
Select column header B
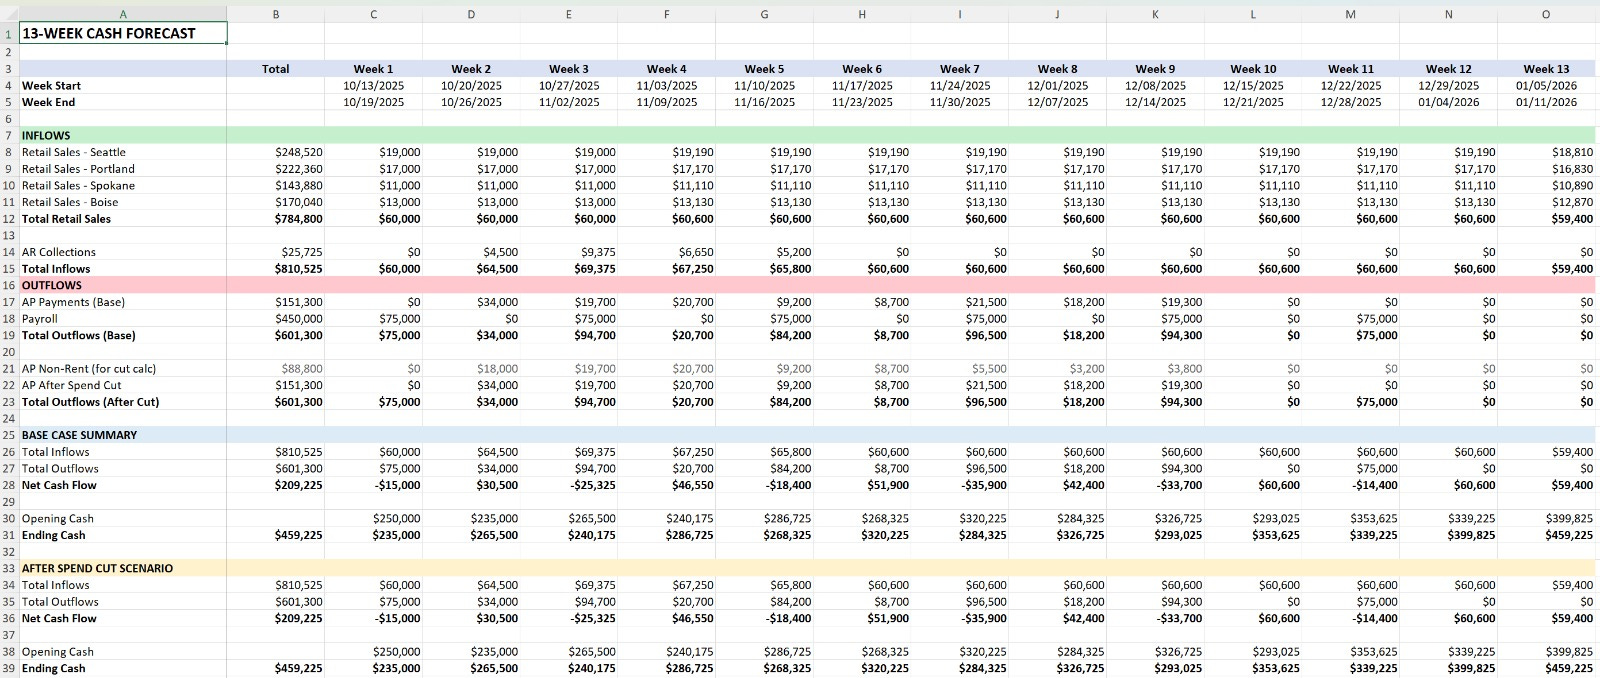pos(276,14)
